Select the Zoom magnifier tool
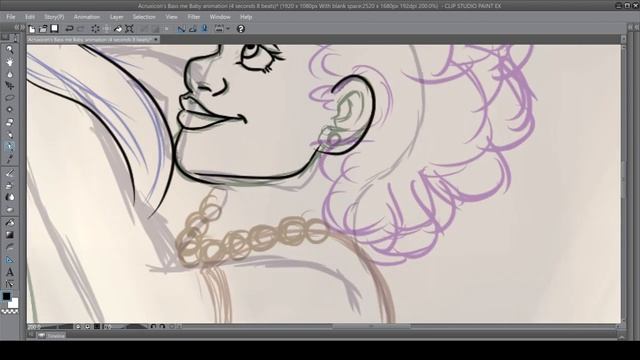This screenshot has width=640, height=360. pos(10,49)
